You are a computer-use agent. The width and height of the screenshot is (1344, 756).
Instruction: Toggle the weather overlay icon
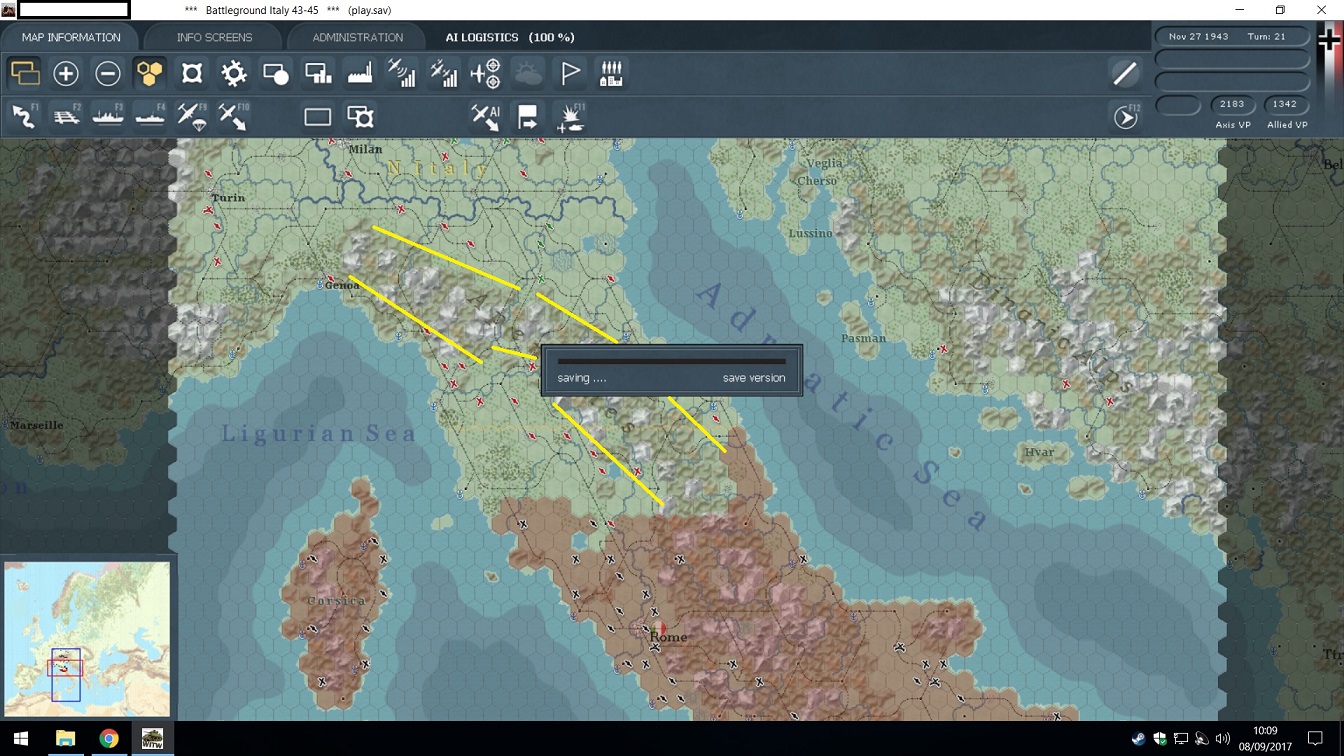coord(528,74)
